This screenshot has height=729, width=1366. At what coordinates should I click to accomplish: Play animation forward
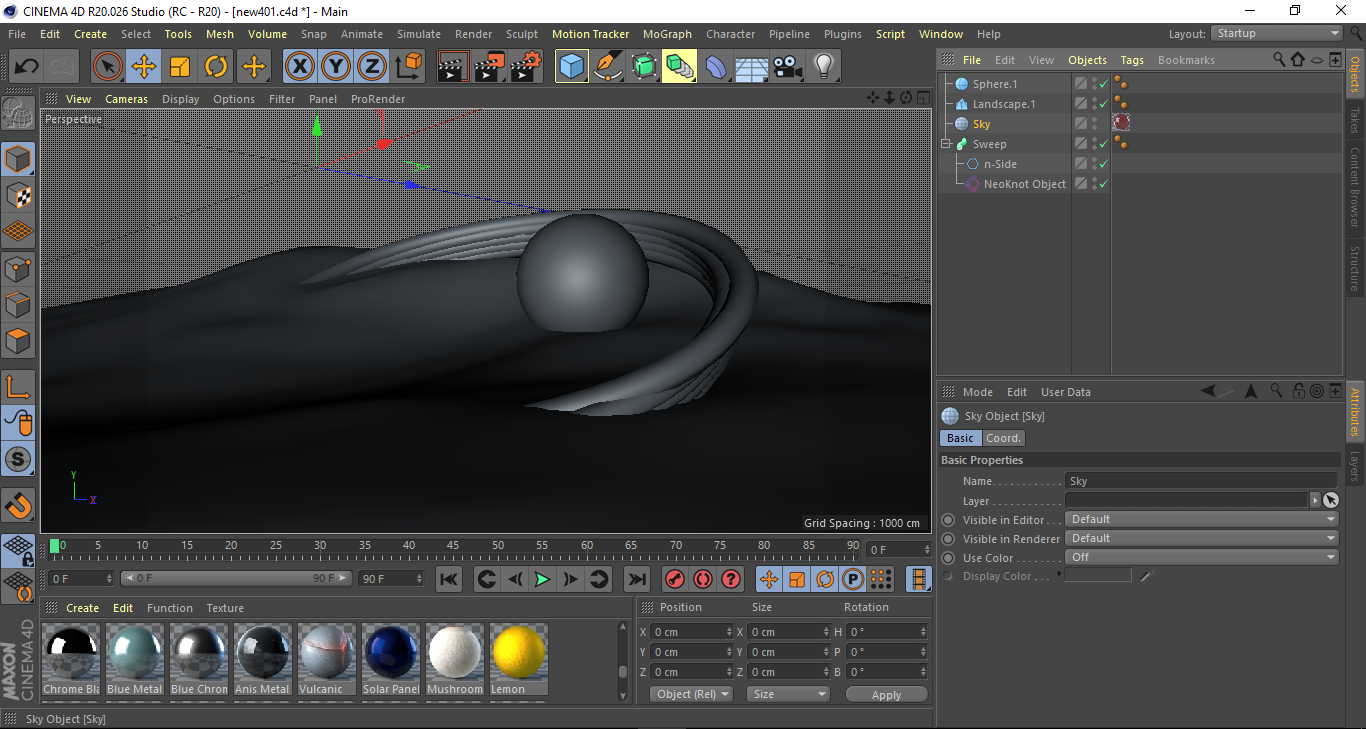[542, 579]
